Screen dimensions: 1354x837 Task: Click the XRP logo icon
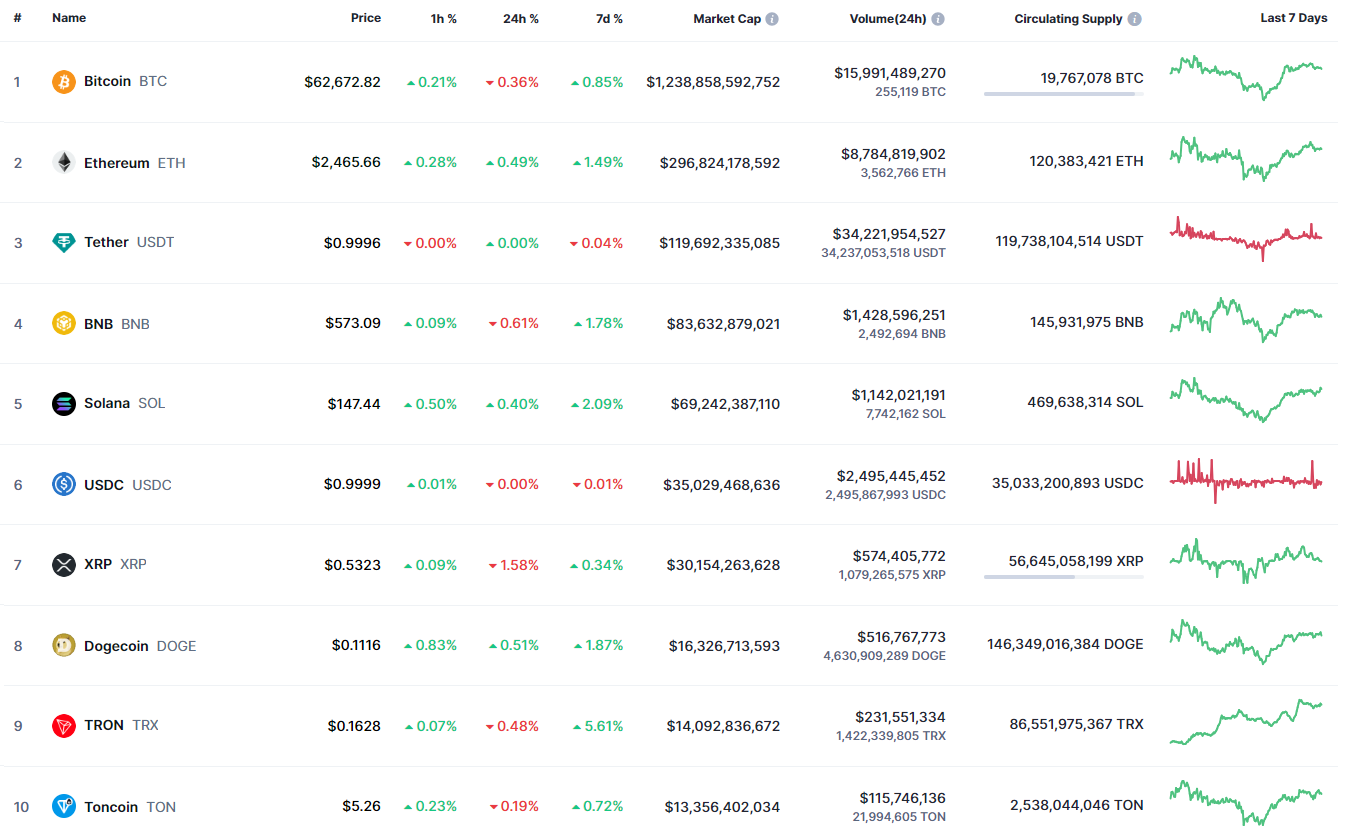[64, 565]
